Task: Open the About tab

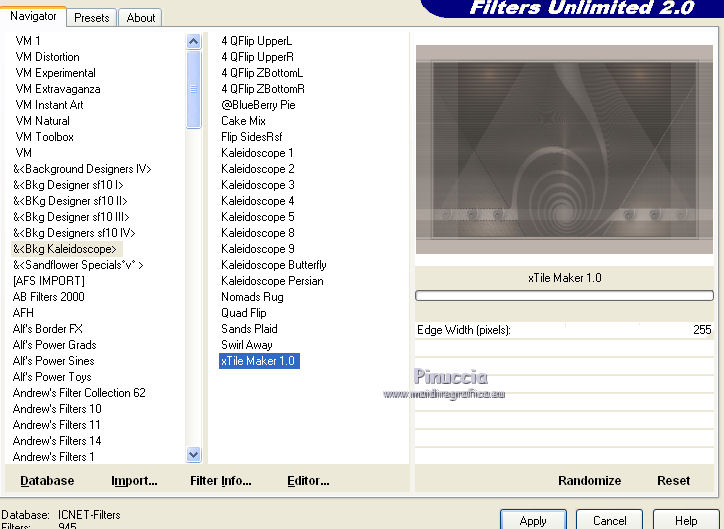Action: 140,18
